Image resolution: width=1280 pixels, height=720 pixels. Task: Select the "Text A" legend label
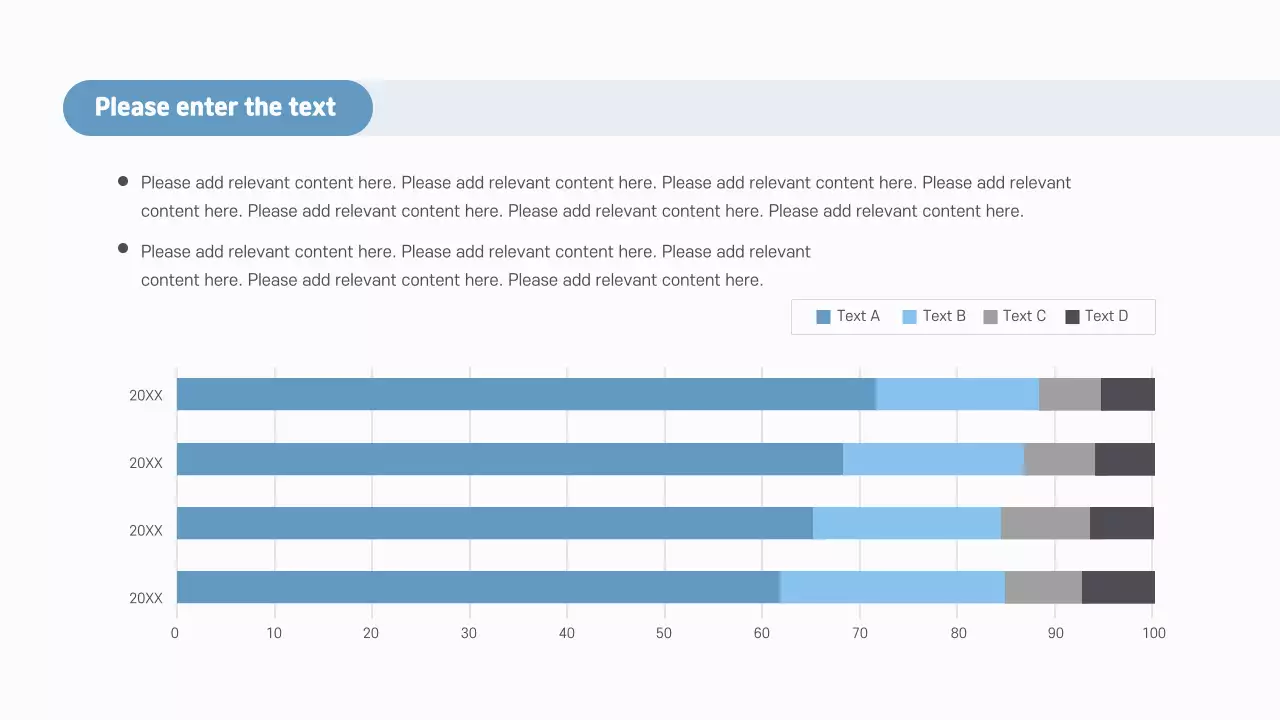pyautogui.click(x=858, y=316)
